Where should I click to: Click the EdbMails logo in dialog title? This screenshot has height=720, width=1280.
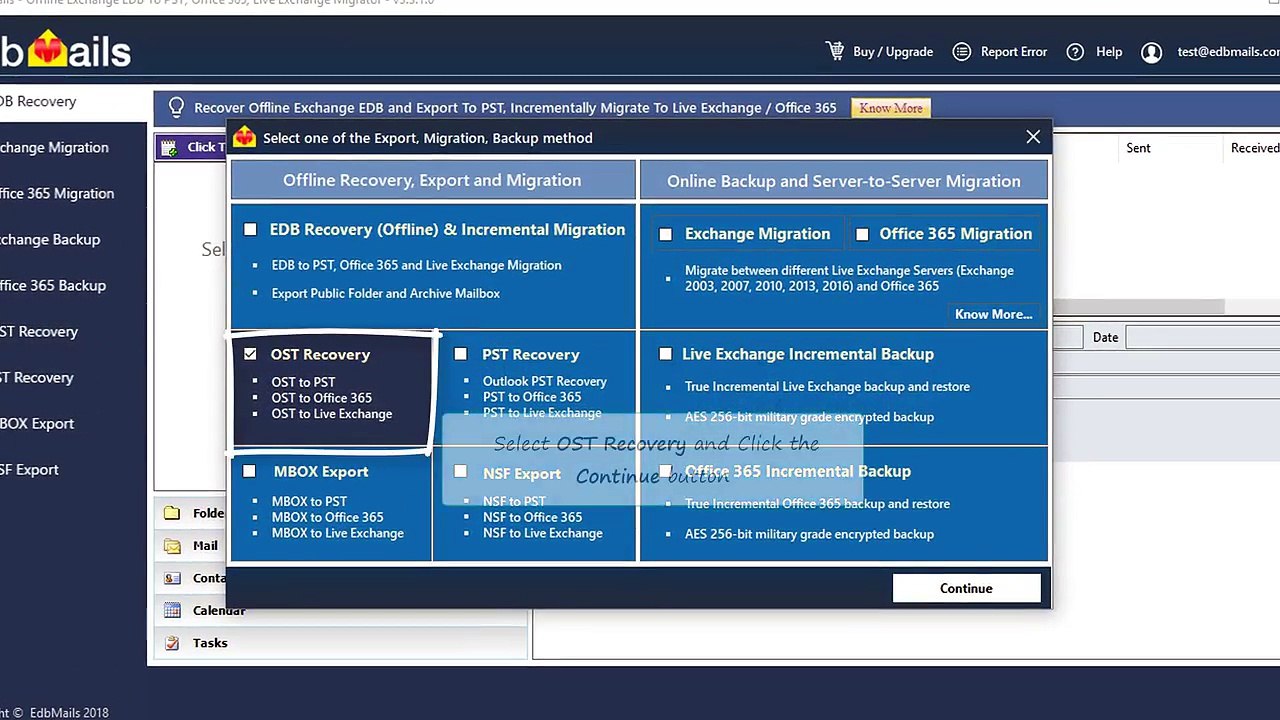[x=244, y=138]
